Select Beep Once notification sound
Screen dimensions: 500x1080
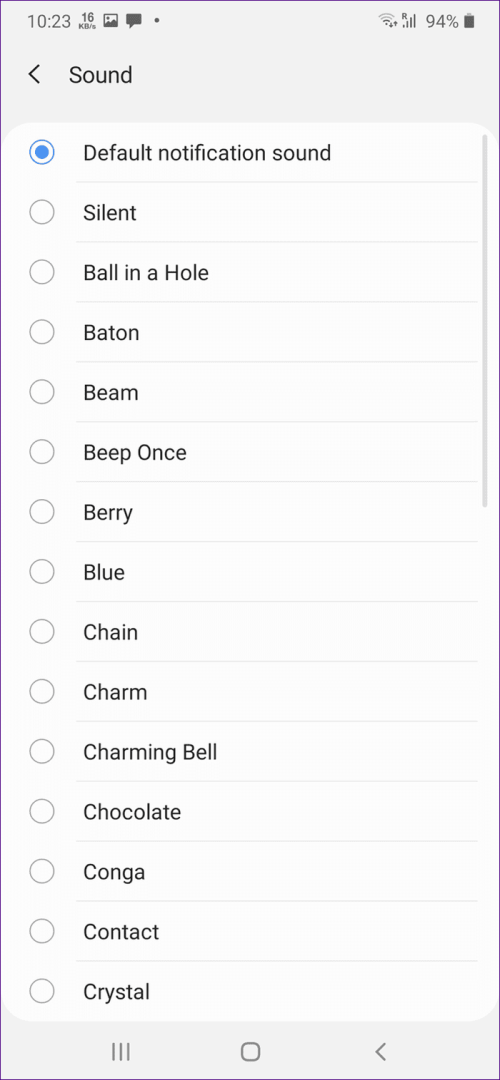[x=42, y=452]
